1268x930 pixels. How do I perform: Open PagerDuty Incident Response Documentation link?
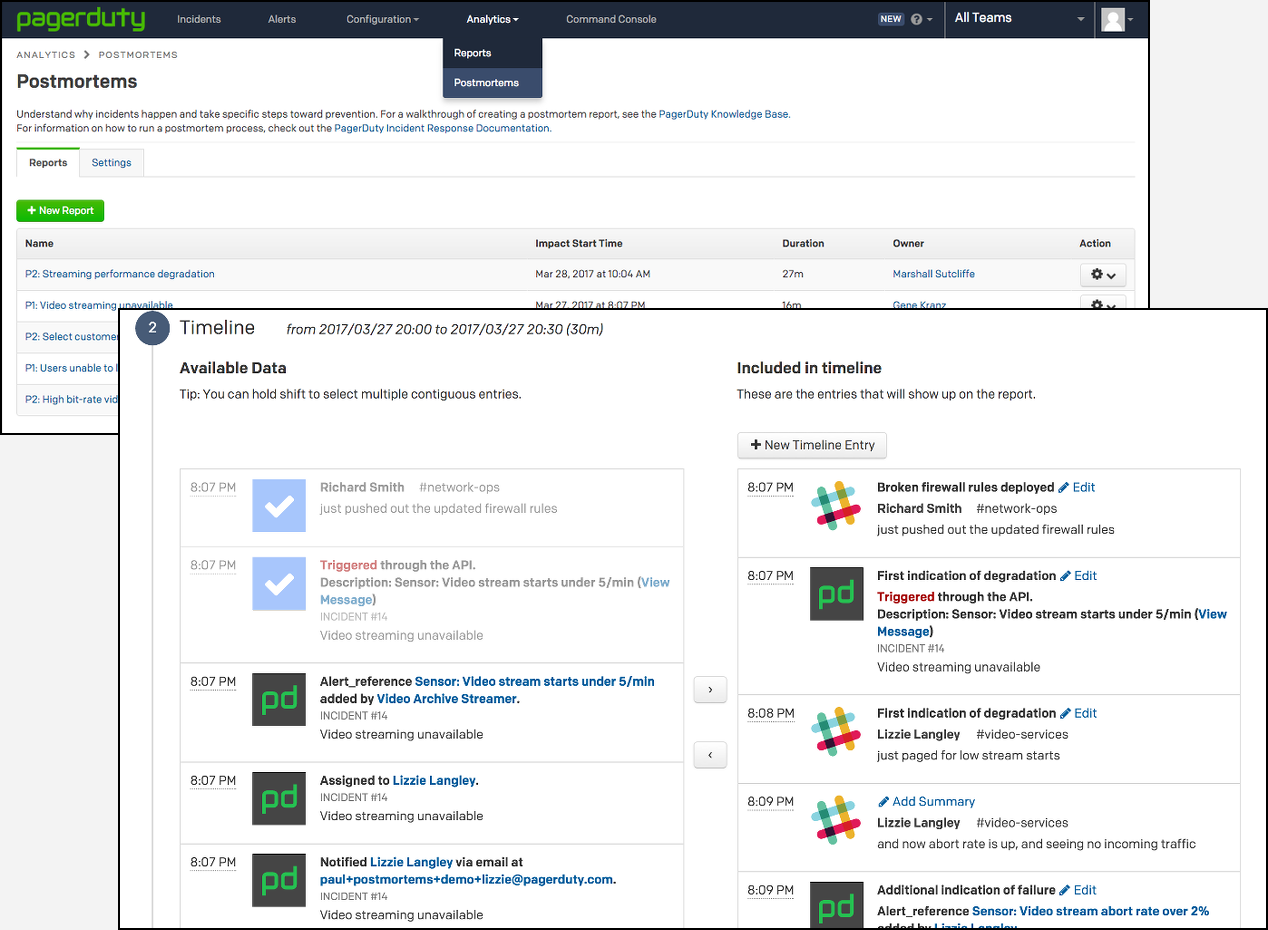coord(442,128)
